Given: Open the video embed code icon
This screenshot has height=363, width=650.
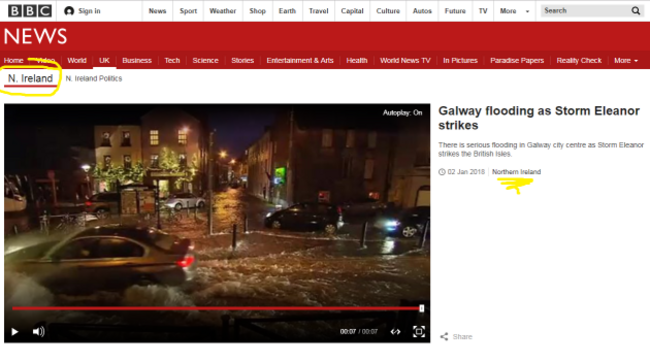Looking at the screenshot, I should pyautogui.click(x=395, y=332).
